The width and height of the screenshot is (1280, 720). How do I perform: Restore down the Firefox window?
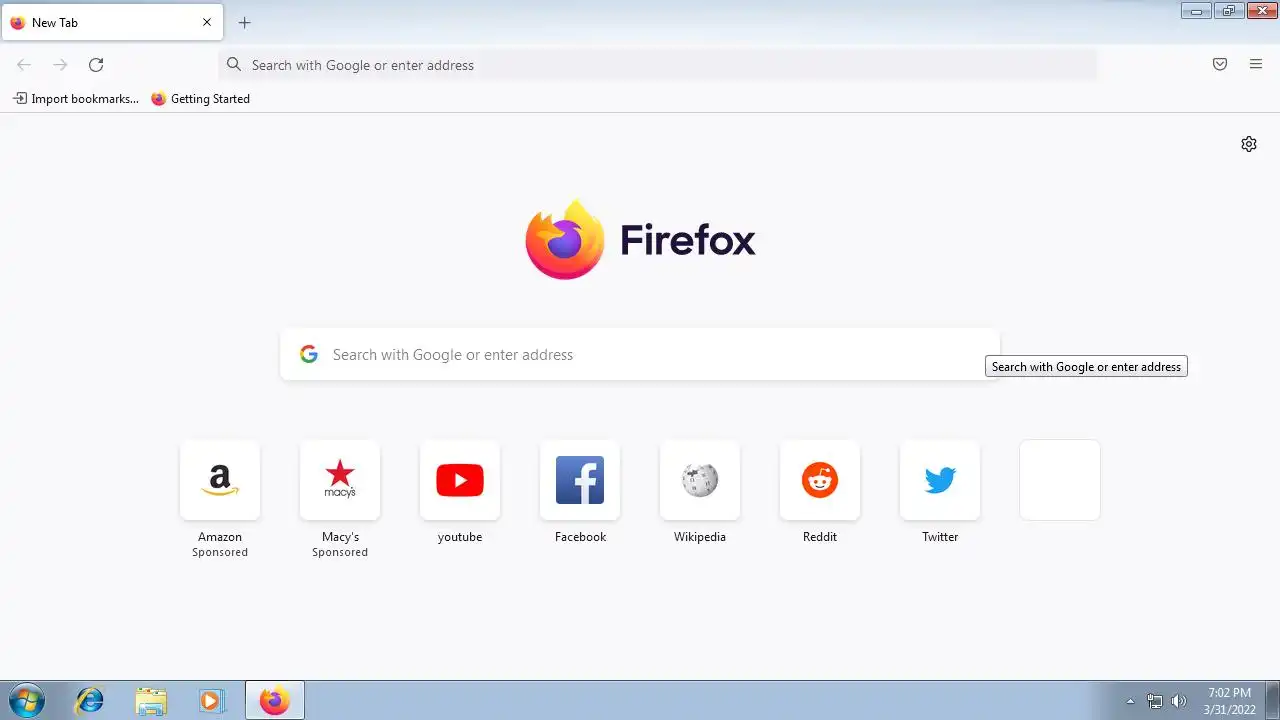(1229, 11)
